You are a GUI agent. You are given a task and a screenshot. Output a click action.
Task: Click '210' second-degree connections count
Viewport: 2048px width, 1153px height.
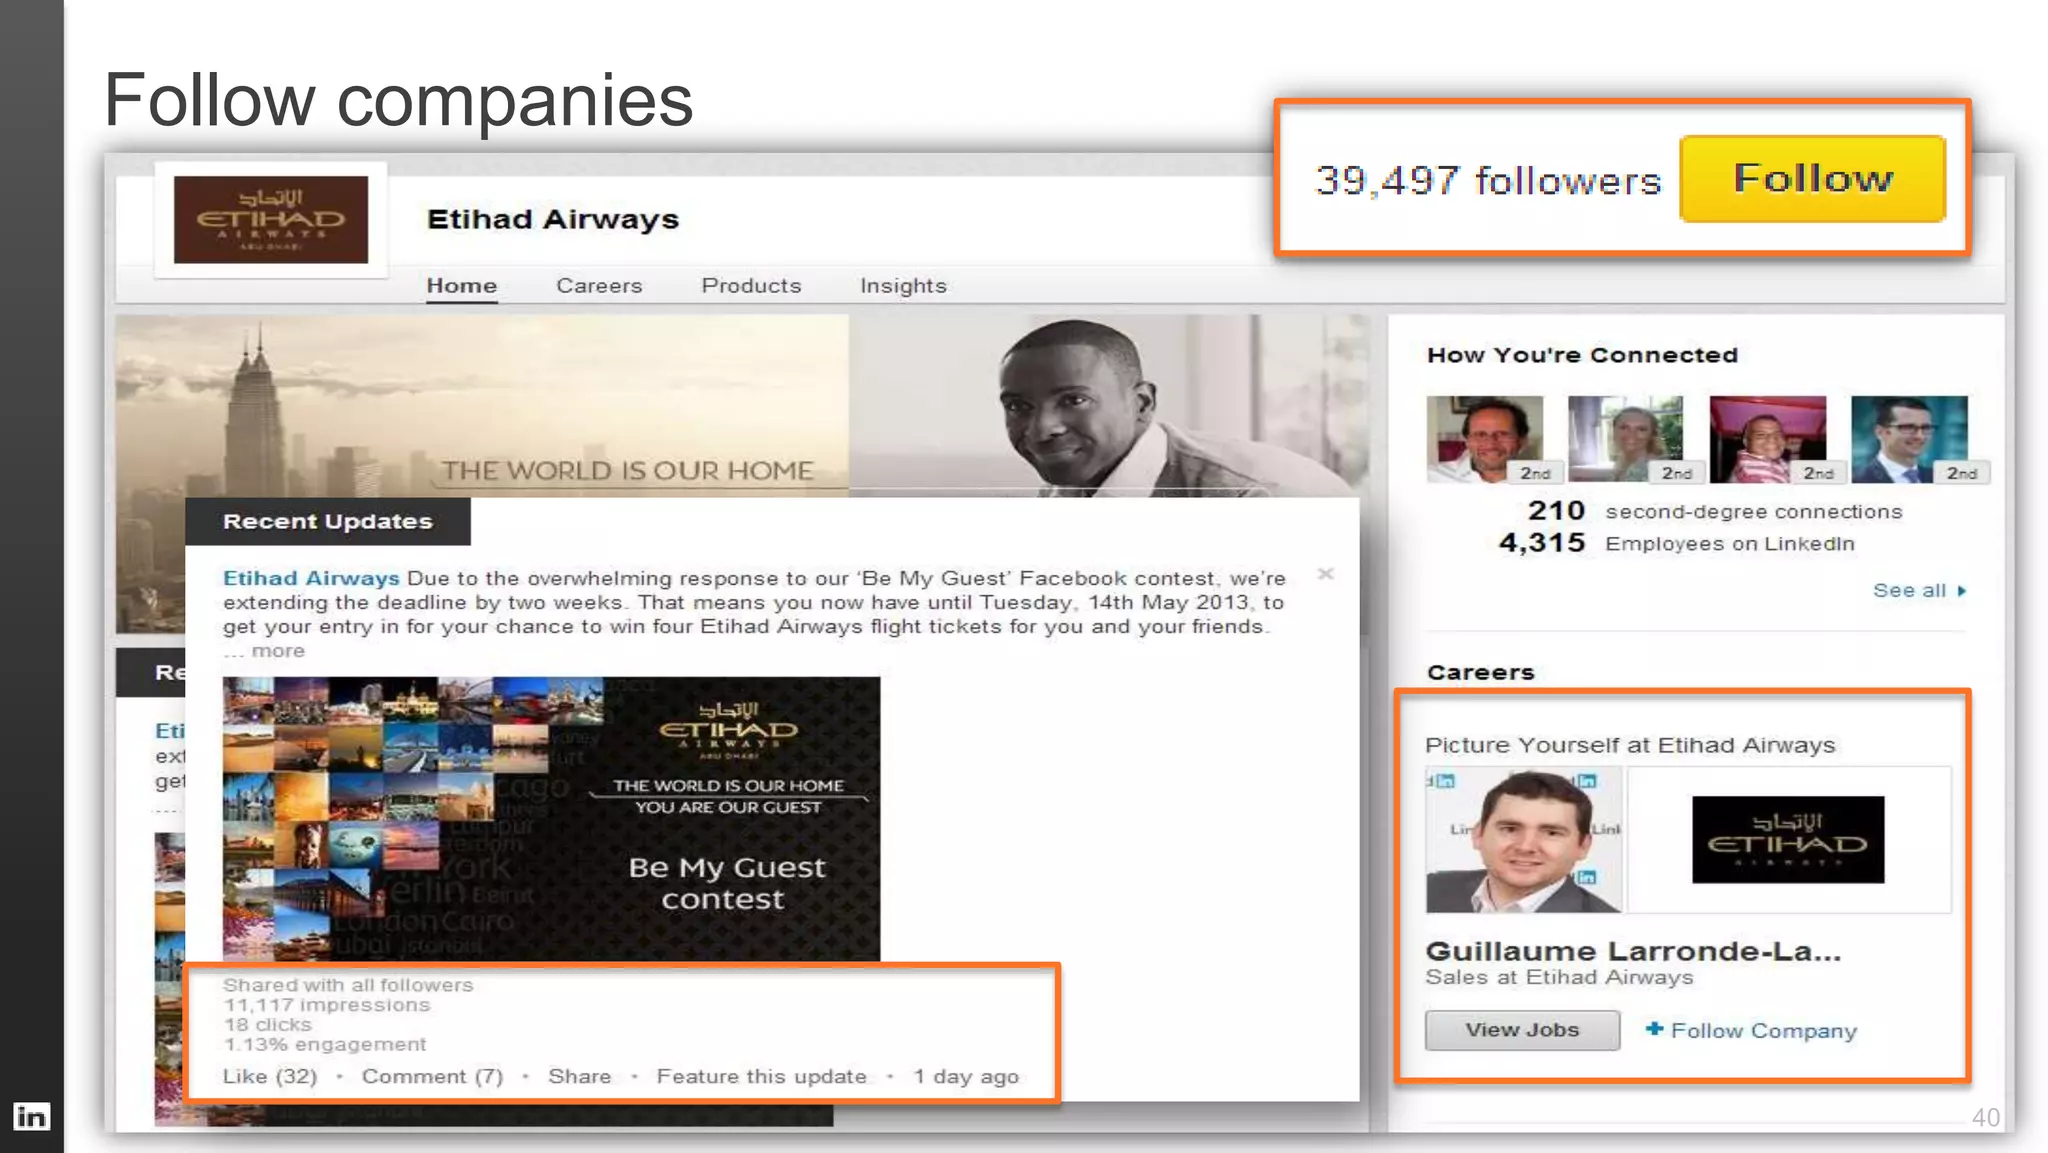pyautogui.click(x=1556, y=511)
